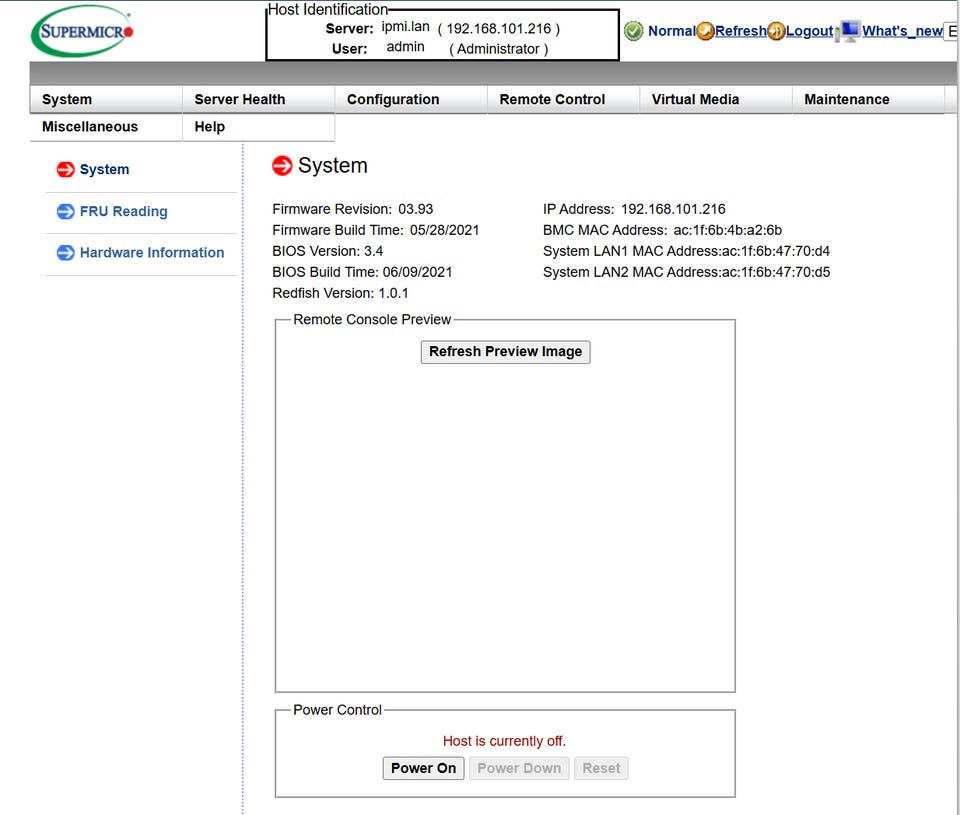Open the Server Health menu

click(x=258, y=99)
